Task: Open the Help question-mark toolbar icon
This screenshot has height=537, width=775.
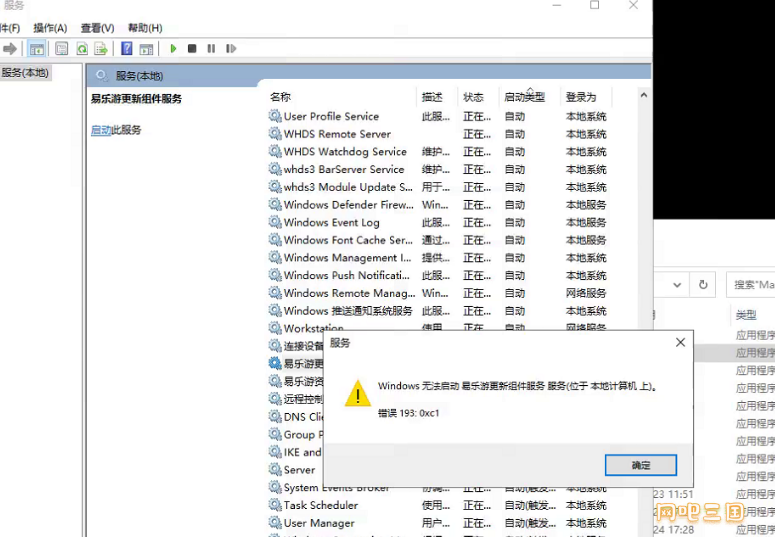Action: coord(127,48)
